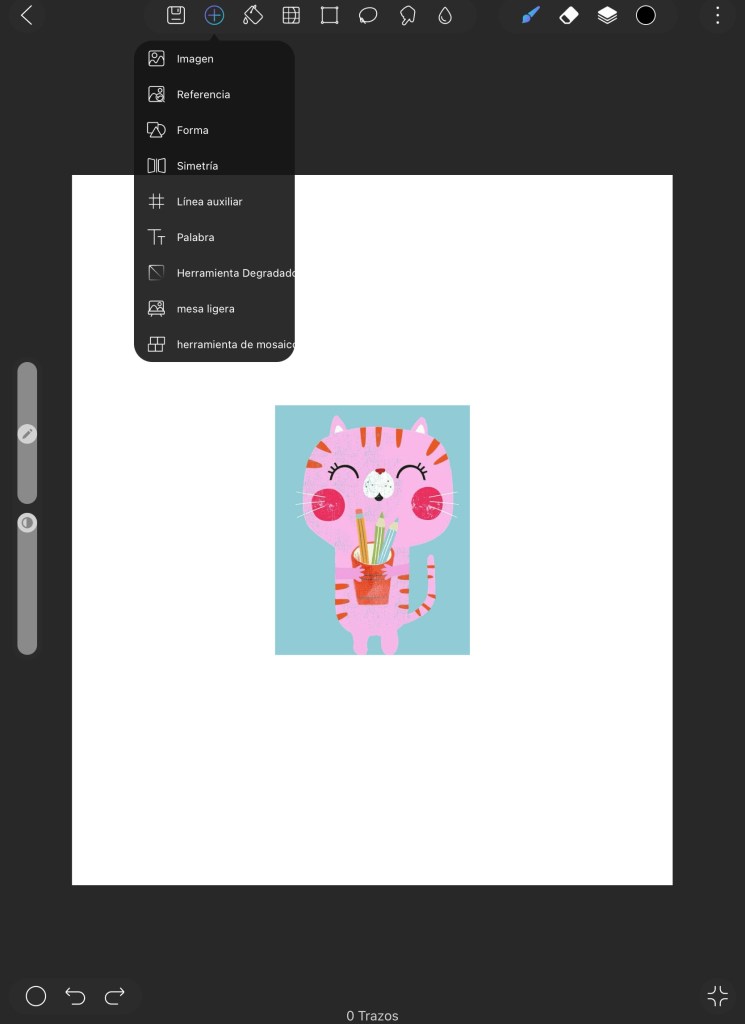Choose Imagen from the insert menu

click(x=195, y=59)
